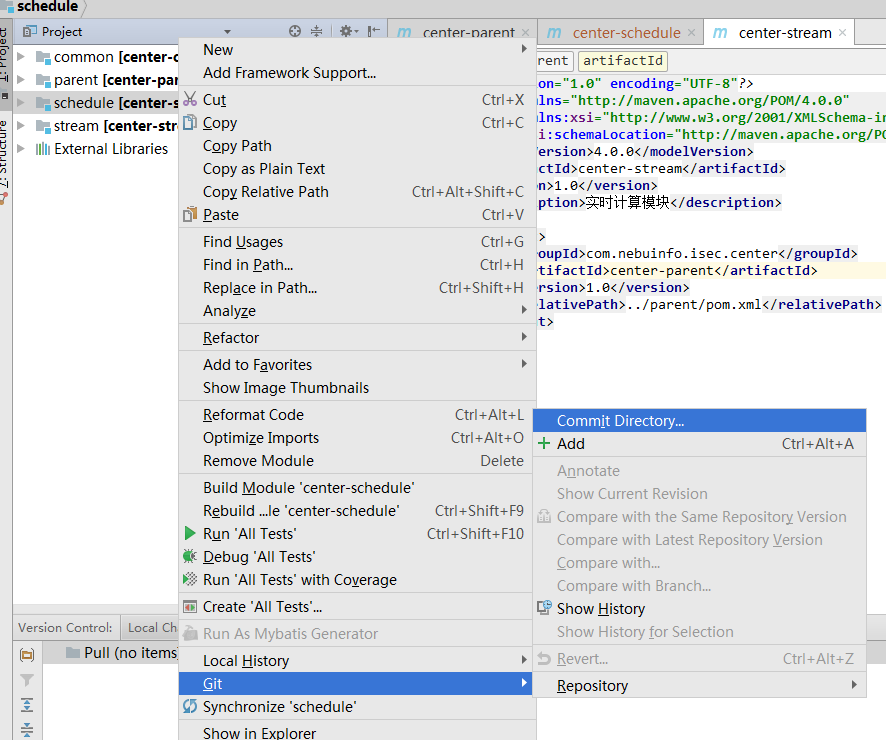
Task: Click the Paste clipboard icon
Action: click(x=190, y=215)
